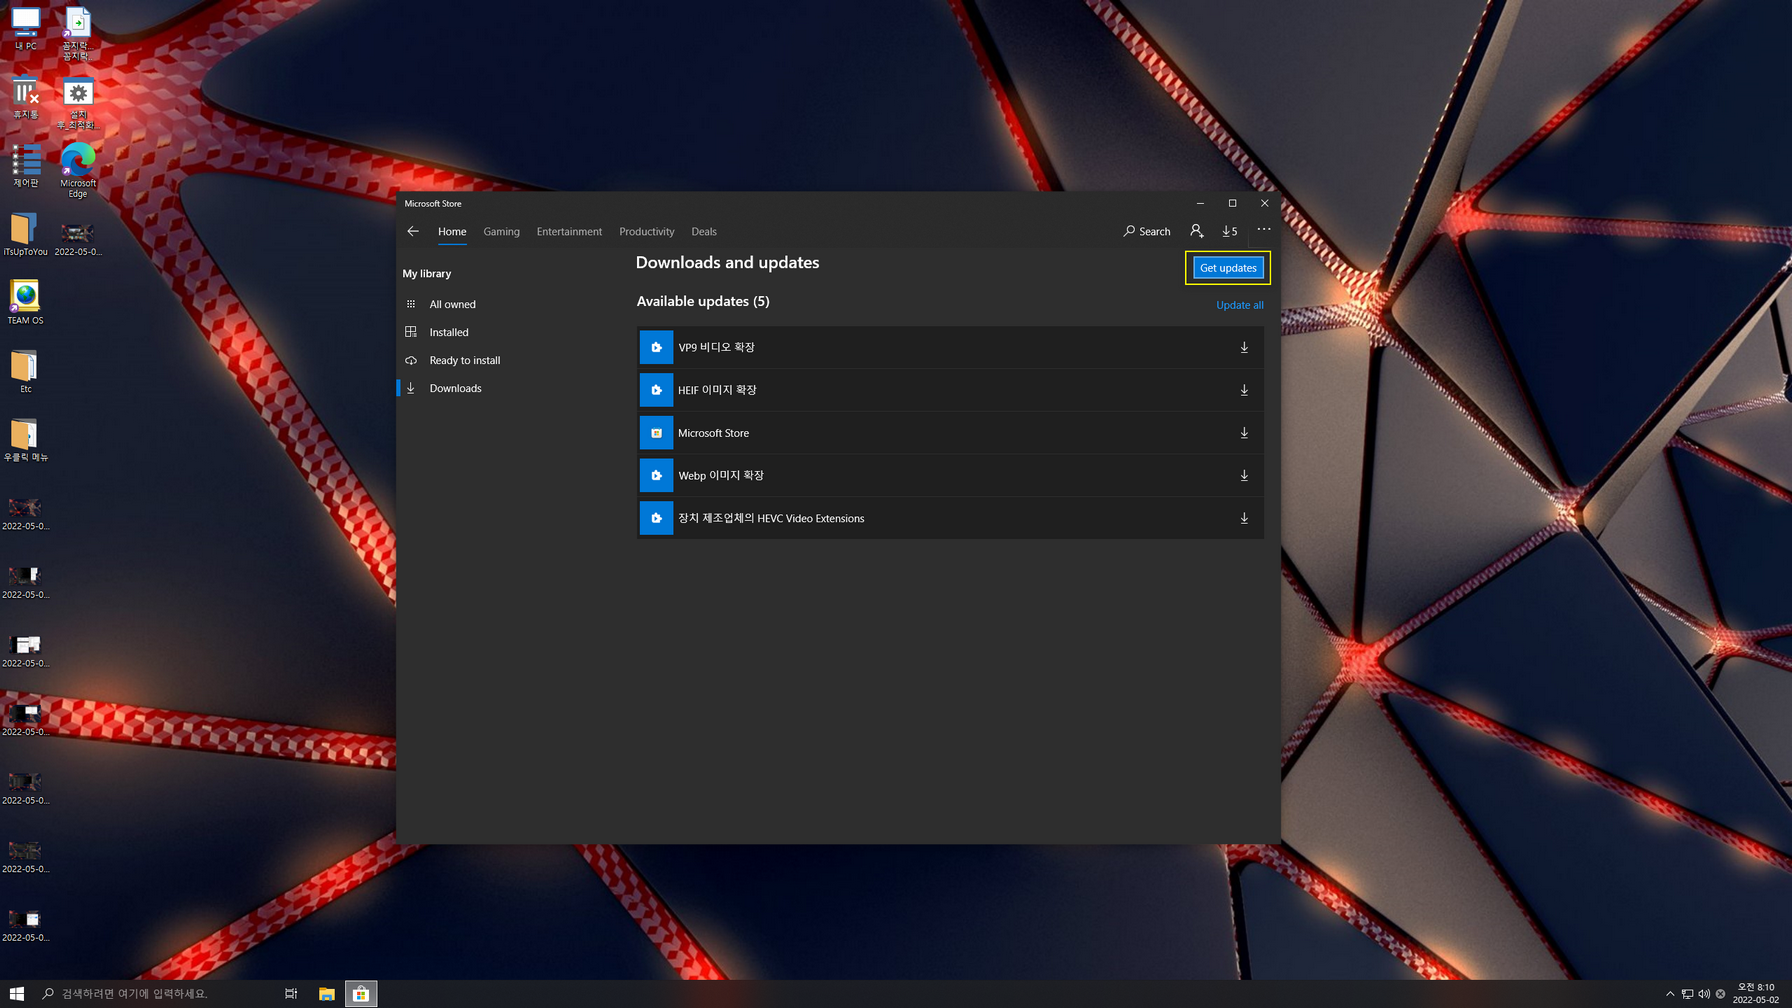Switch to the Gaming tab

pyautogui.click(x=501, y=231)
